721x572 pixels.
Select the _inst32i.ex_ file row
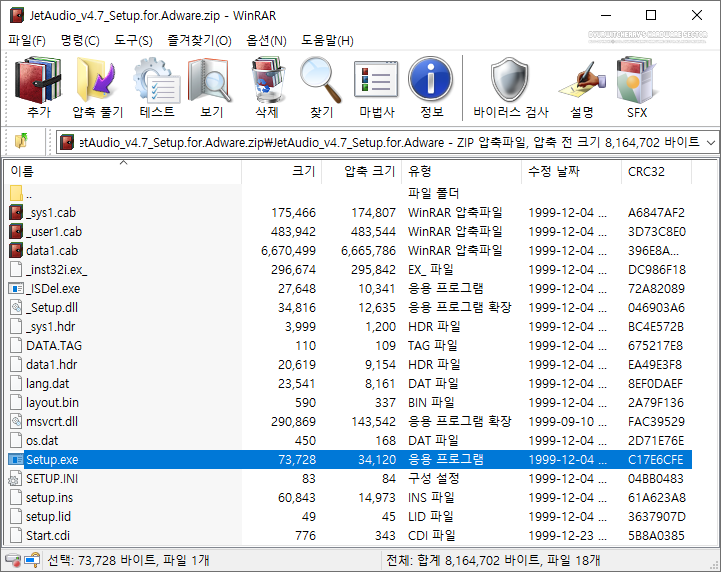click(348, 269)
